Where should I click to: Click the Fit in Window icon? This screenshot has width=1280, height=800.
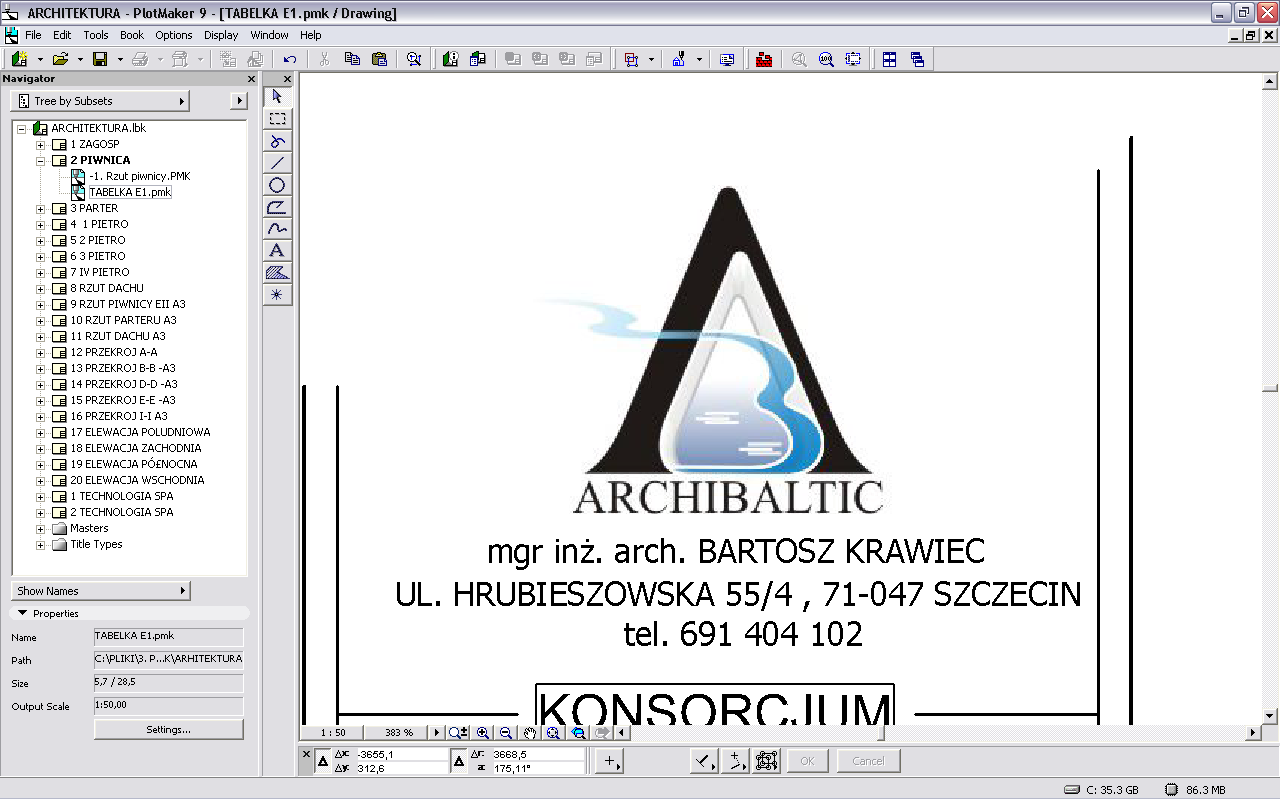point(853,59)
